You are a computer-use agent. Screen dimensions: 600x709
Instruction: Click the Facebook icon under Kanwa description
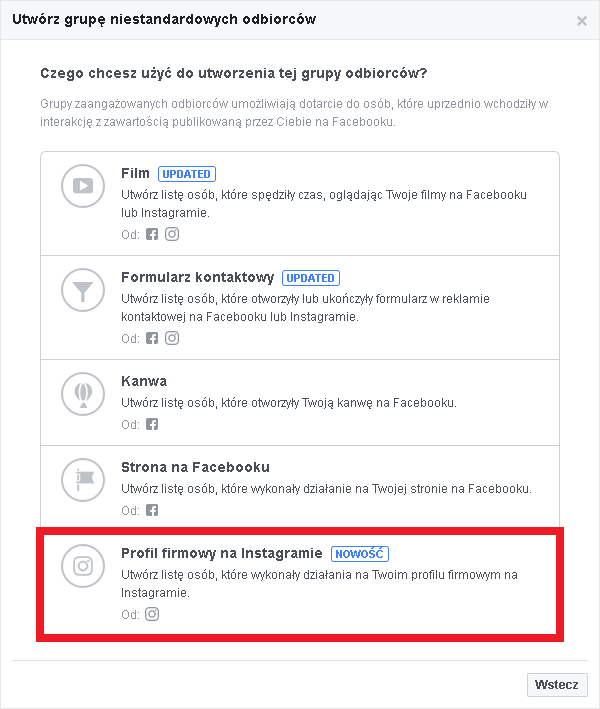[x=152, y=424]
